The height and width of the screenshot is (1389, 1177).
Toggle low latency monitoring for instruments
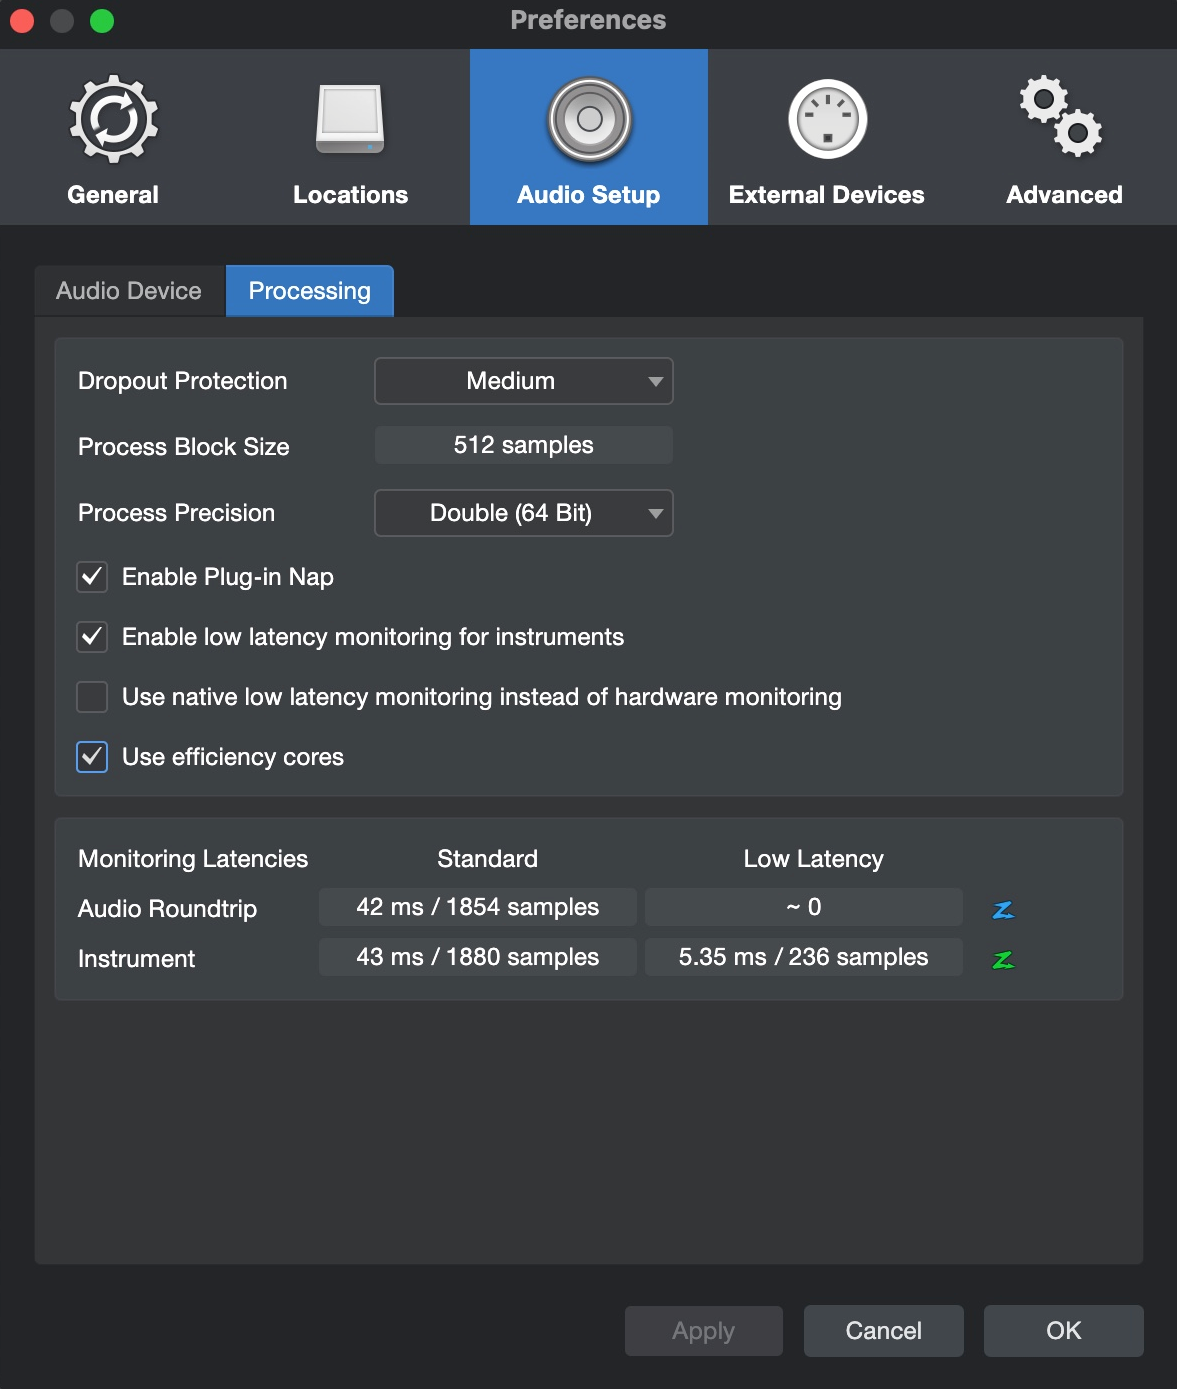[x=92, y=637]
